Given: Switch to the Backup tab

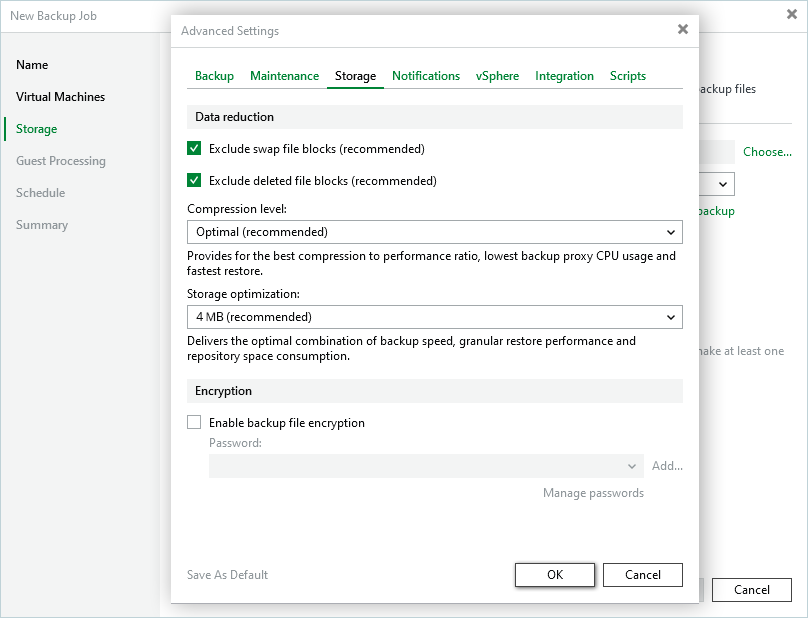Looking at the screenshot, I should coord(214,76).
